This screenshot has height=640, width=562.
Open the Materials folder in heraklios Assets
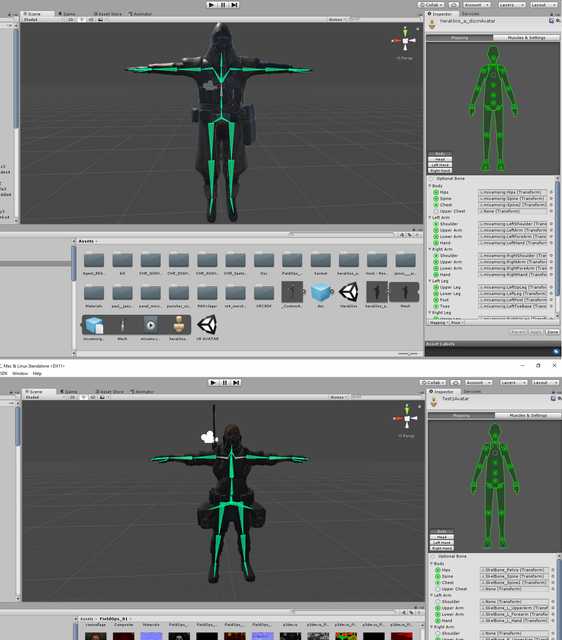(x=94, y=296)
